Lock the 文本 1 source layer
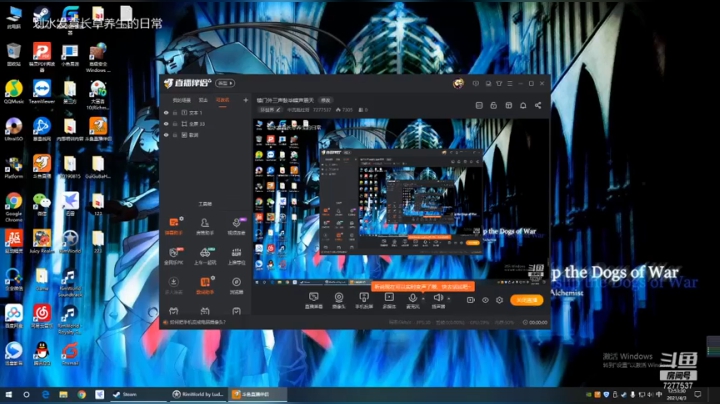Image resolution: width=720 pixels, height=404 pixels. (175, 112)
